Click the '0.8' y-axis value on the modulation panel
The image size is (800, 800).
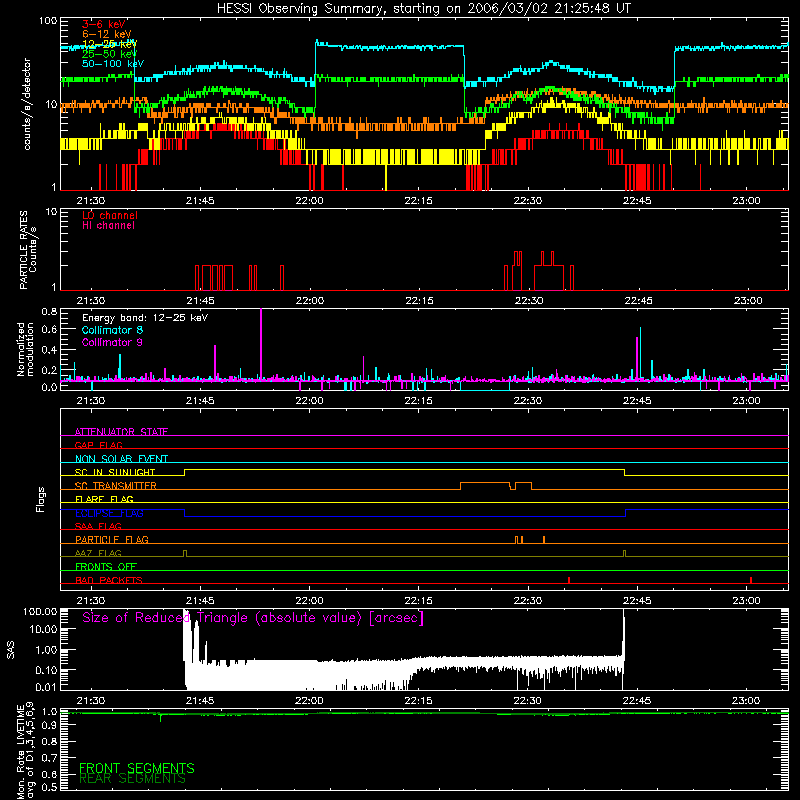[x=49, y=311]
